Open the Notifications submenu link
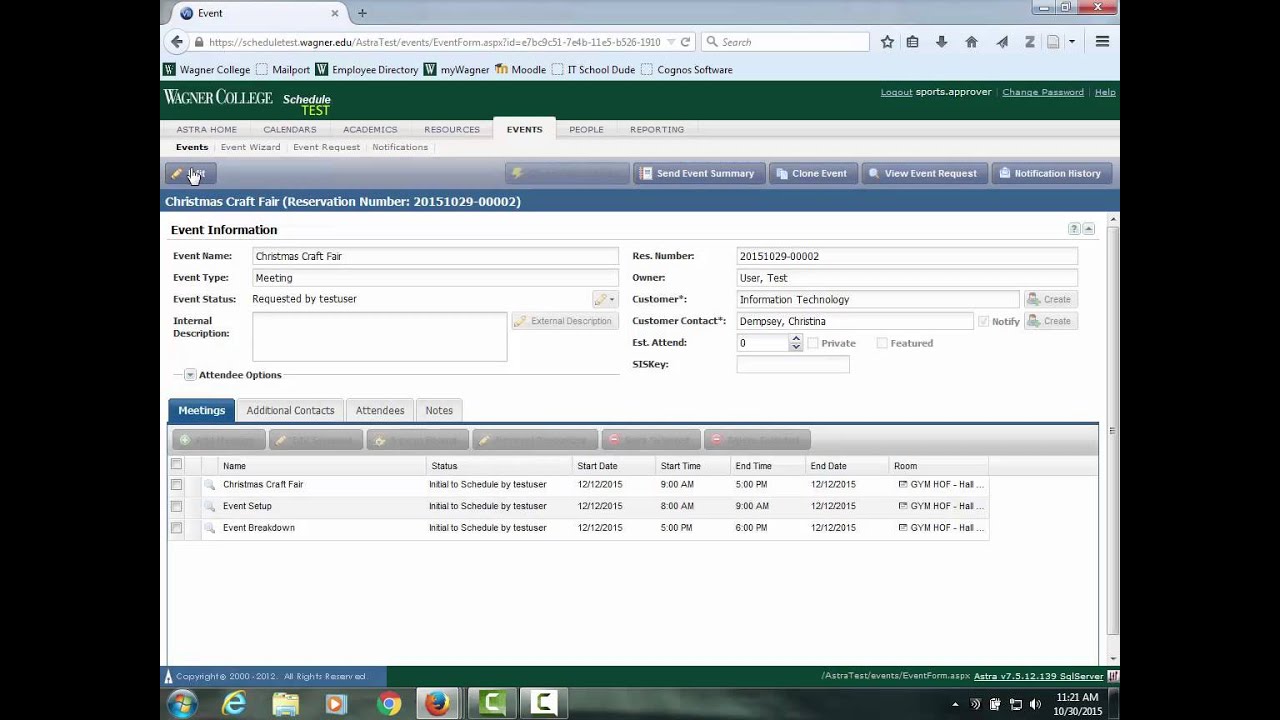Screen dimensions: 1280x720 pos(400,147)
